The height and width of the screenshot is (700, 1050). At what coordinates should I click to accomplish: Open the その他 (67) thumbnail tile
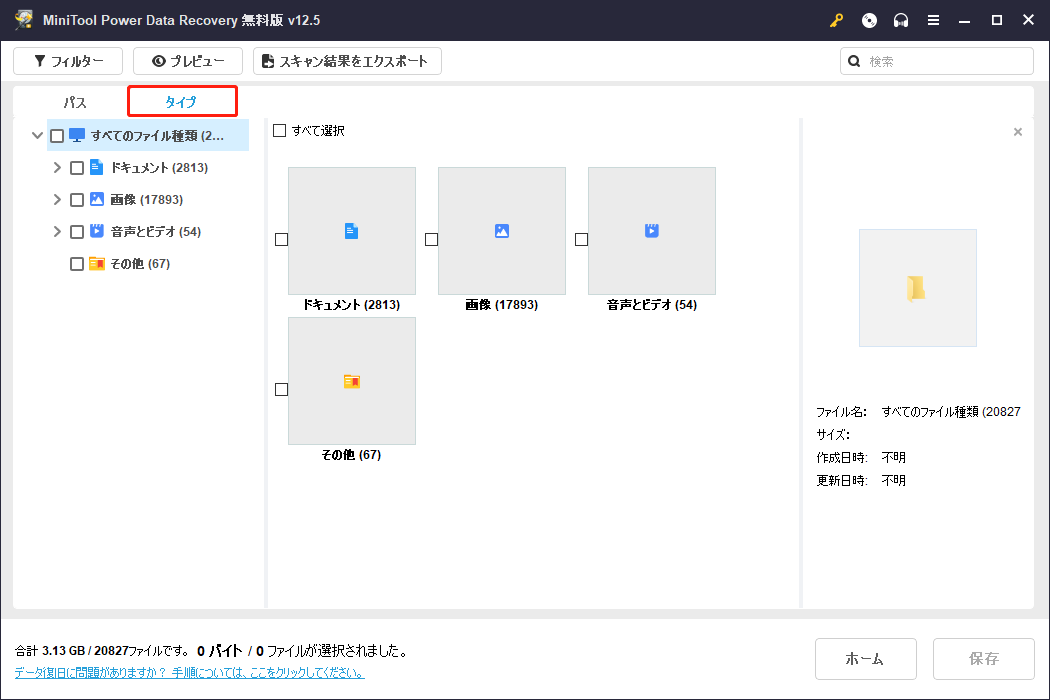coord(352,381)
